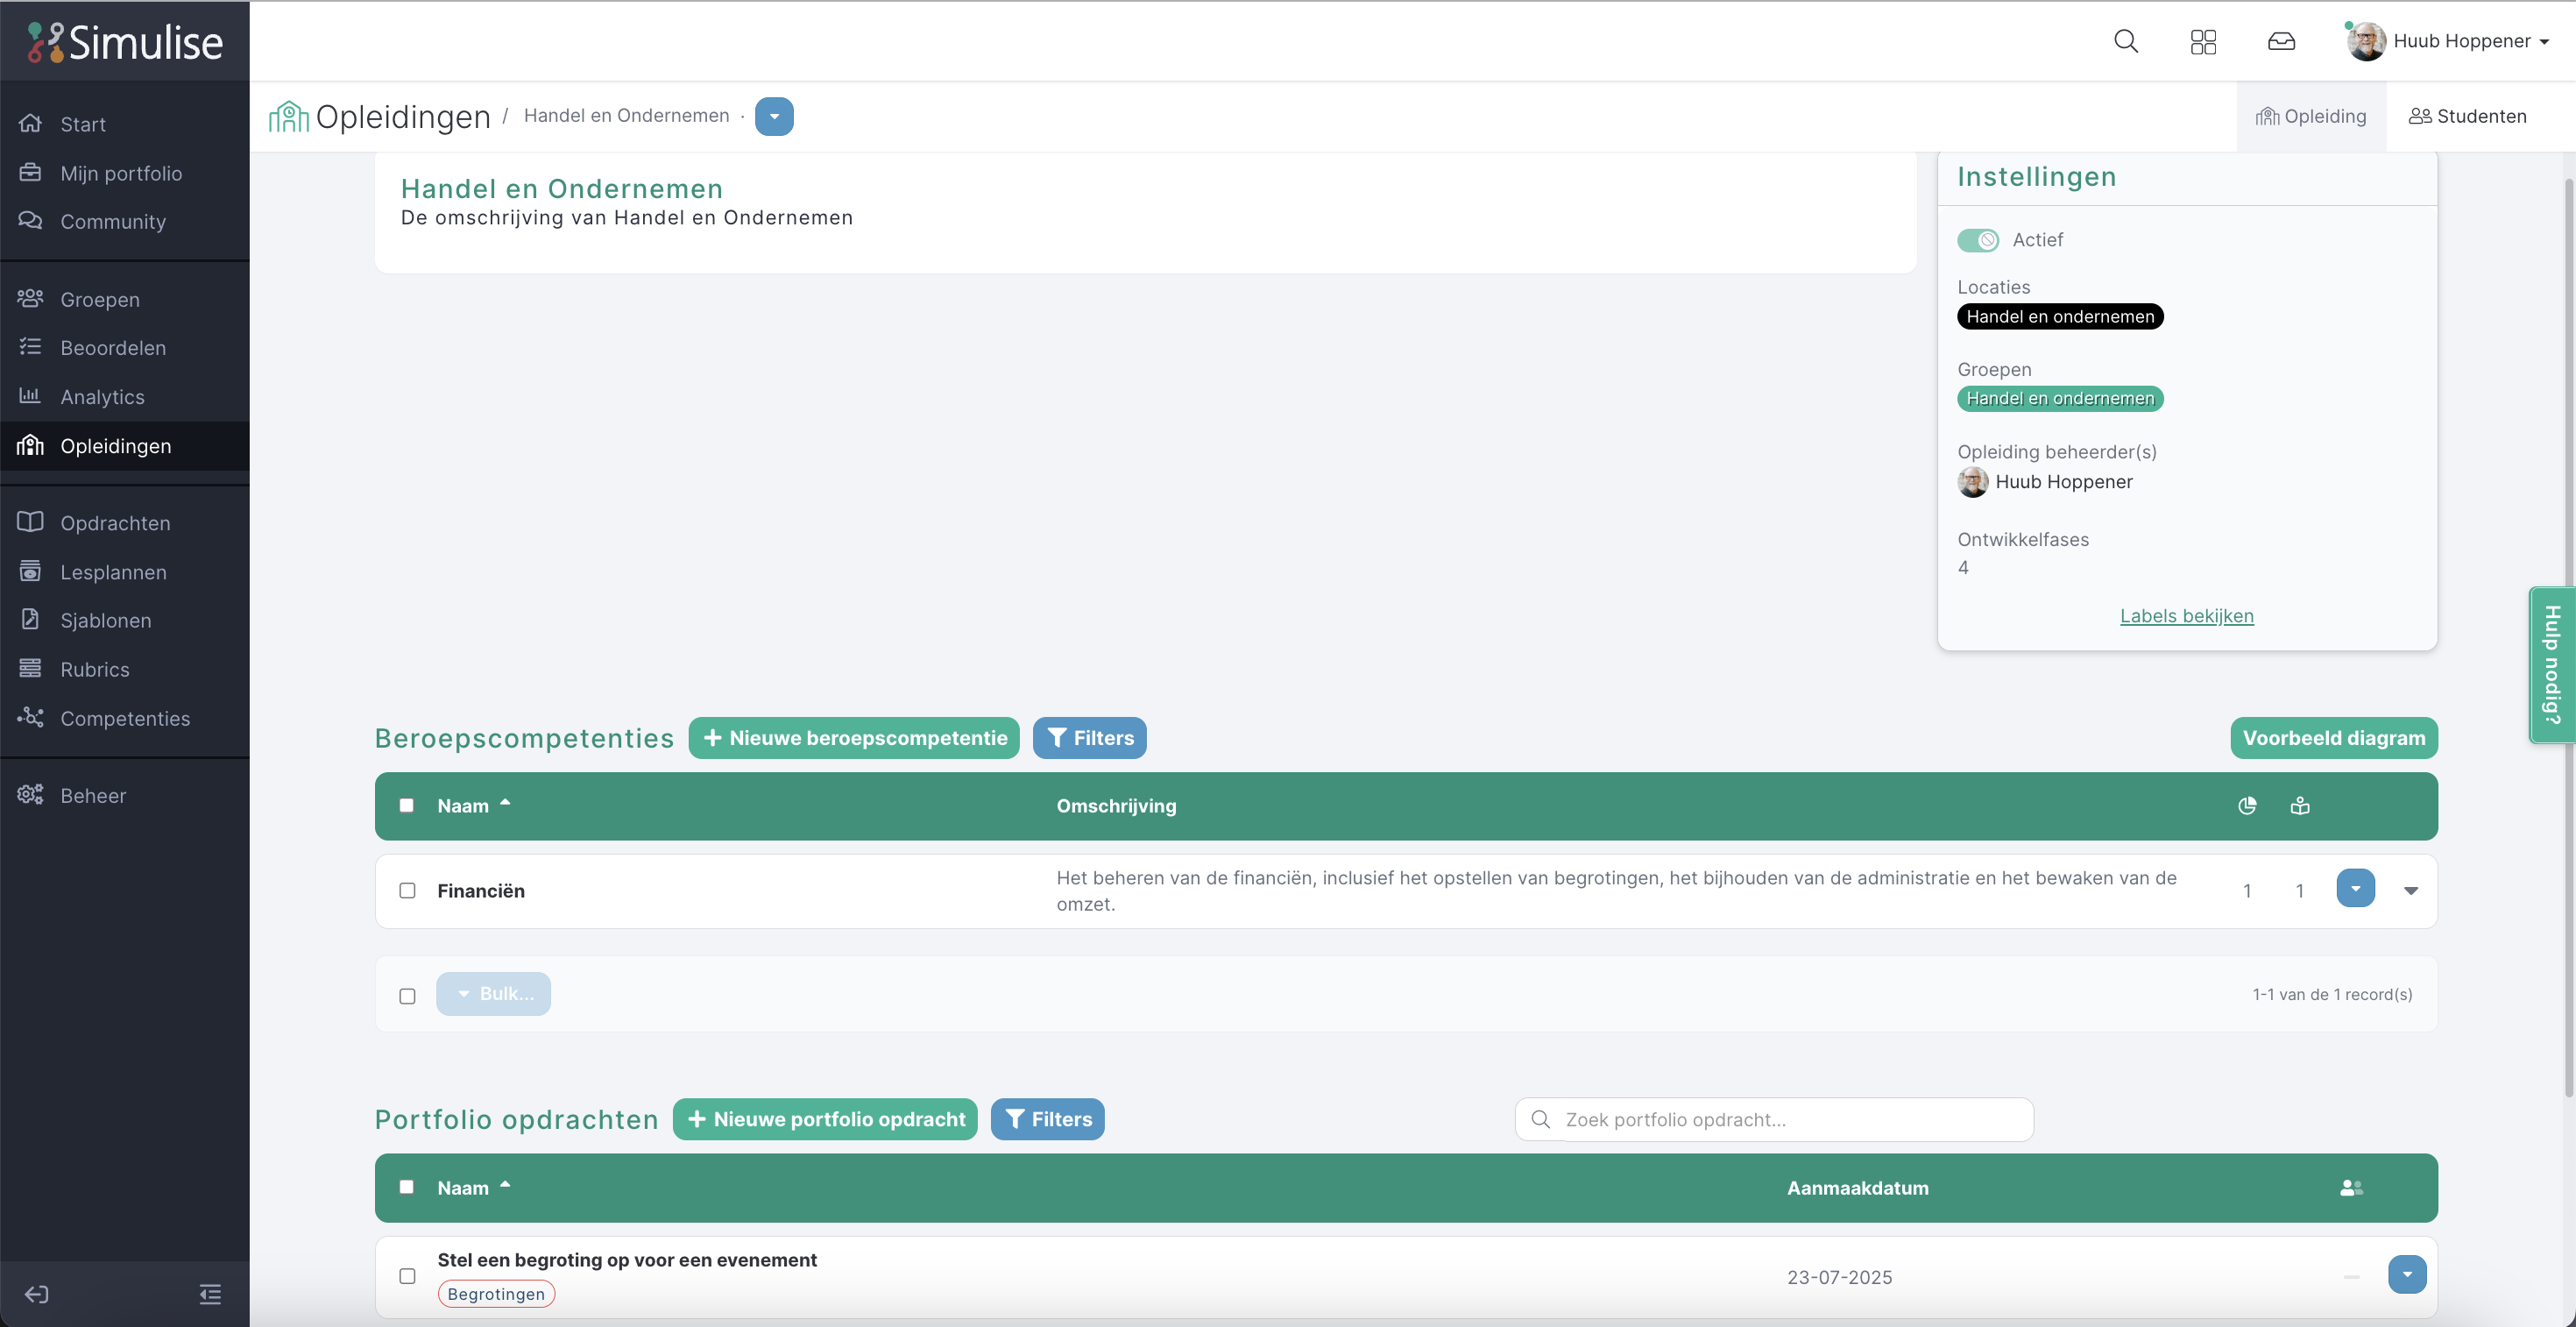
Task: Open the actions dropdown on the begroting opdracht row
Action: [x=2407, y=1274]
